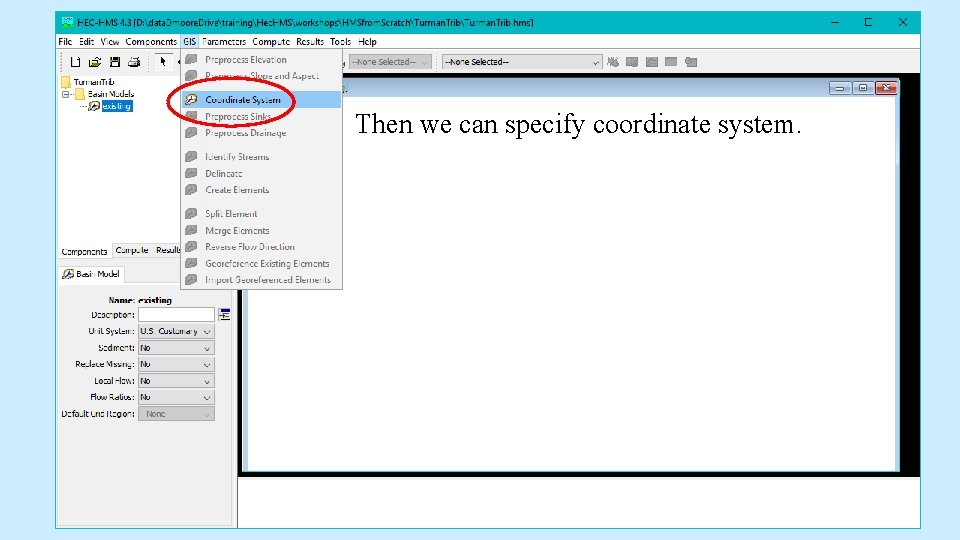Image resolution: width=960 pixels, height=540 pixels.
Task: Open the Replace Missing dropdown
Action: 176,364
